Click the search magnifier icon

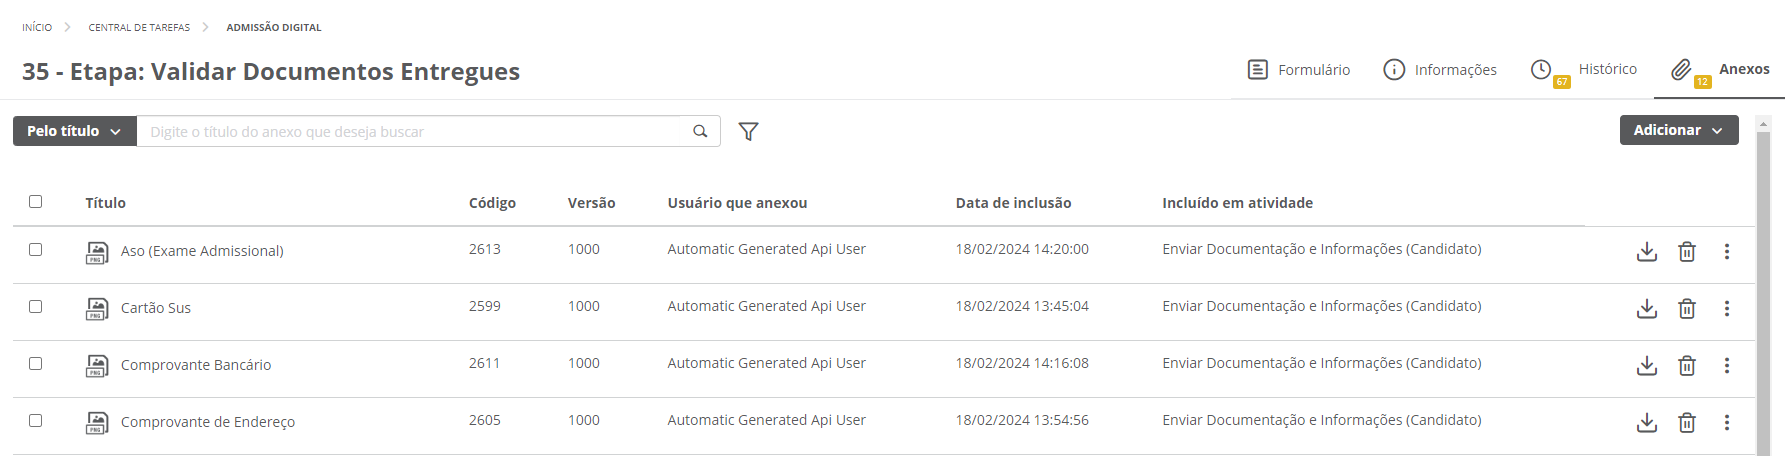(700, 131)
